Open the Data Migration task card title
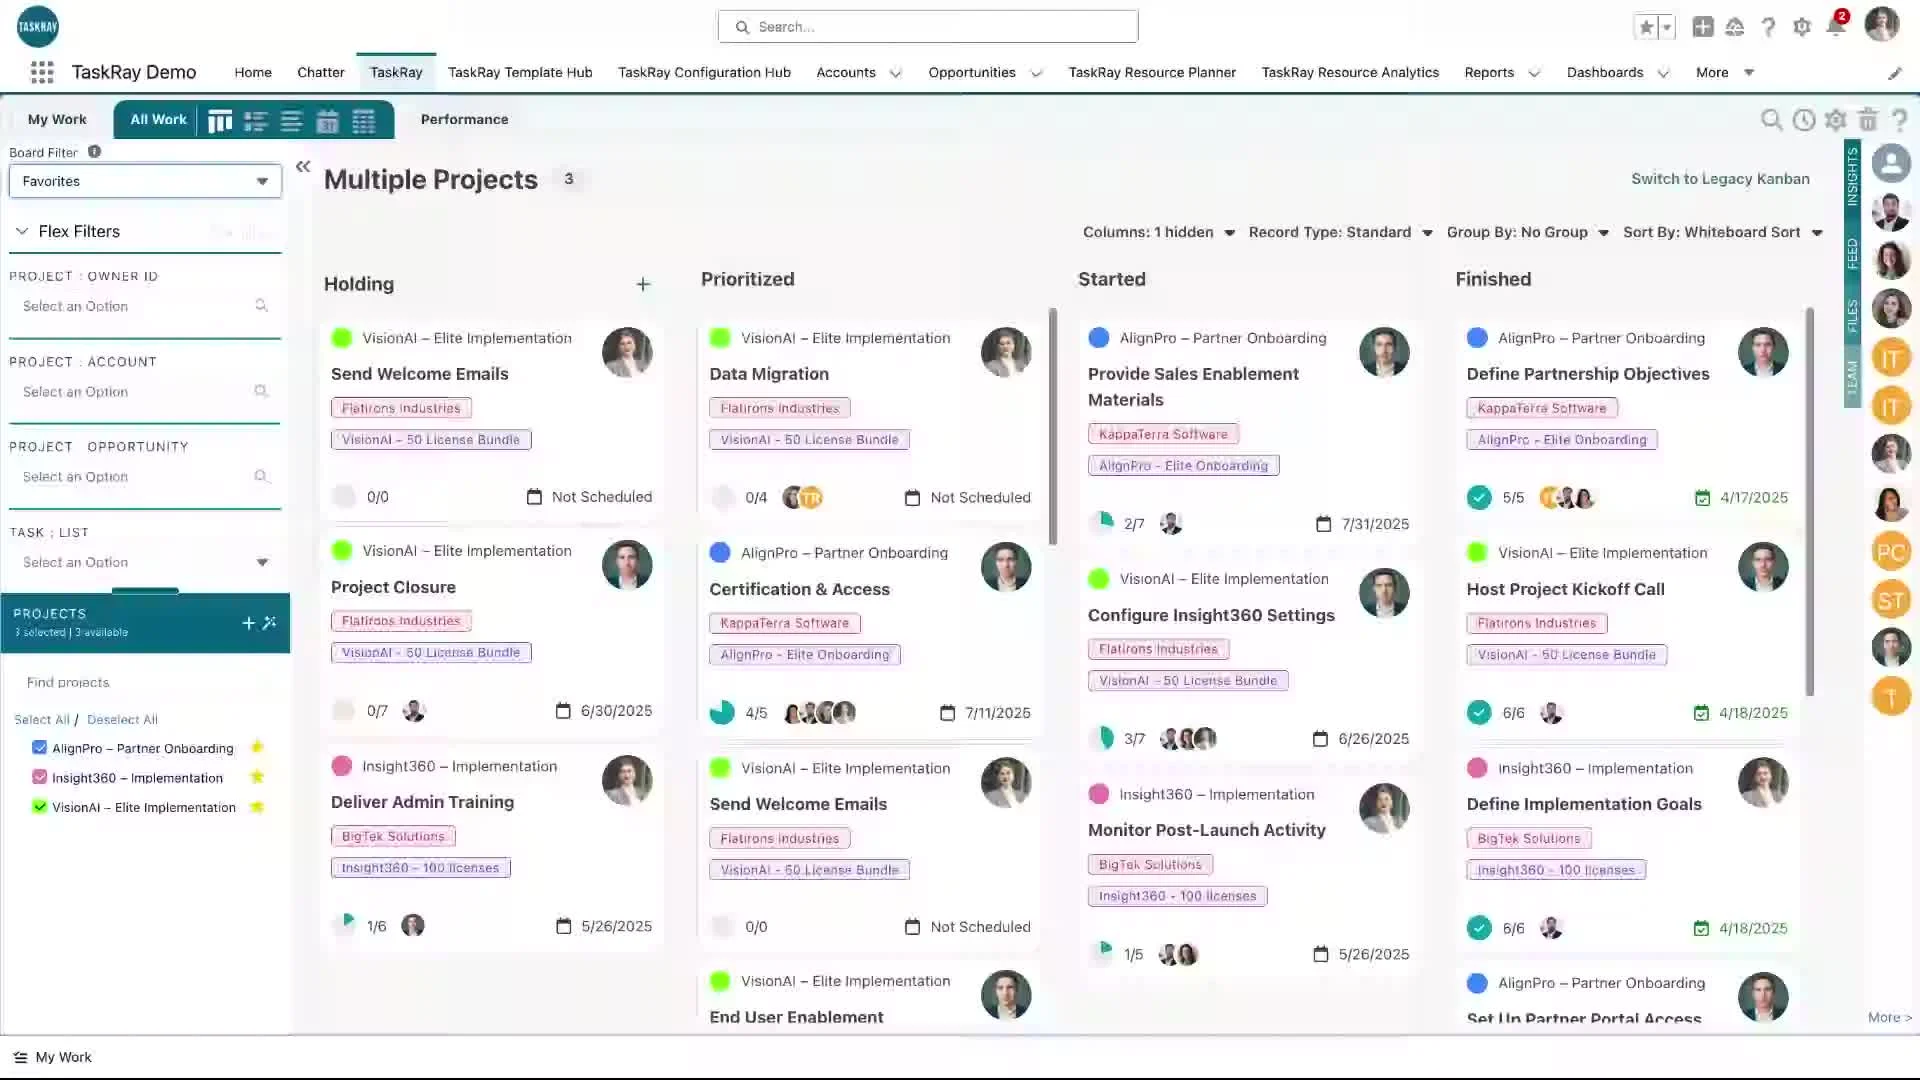 tap(769, 374)
